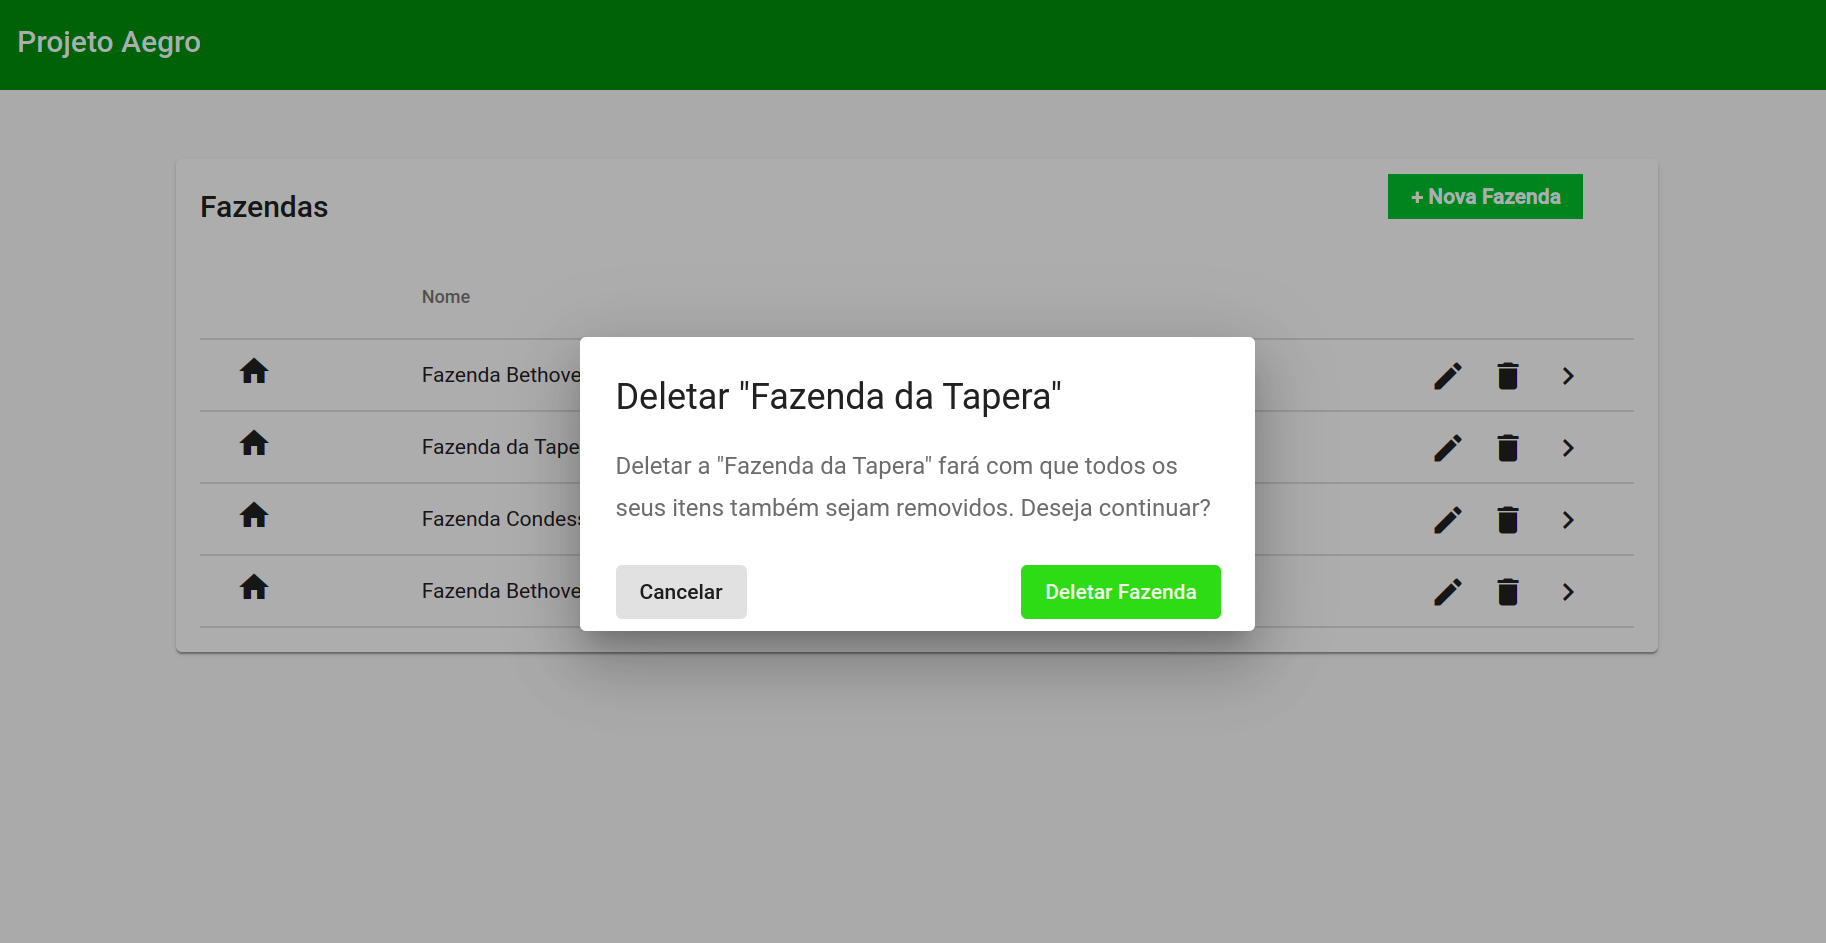Home icon beside the topmost Fazenda Bethove row
1826x943 pixels.
point(254,371)
